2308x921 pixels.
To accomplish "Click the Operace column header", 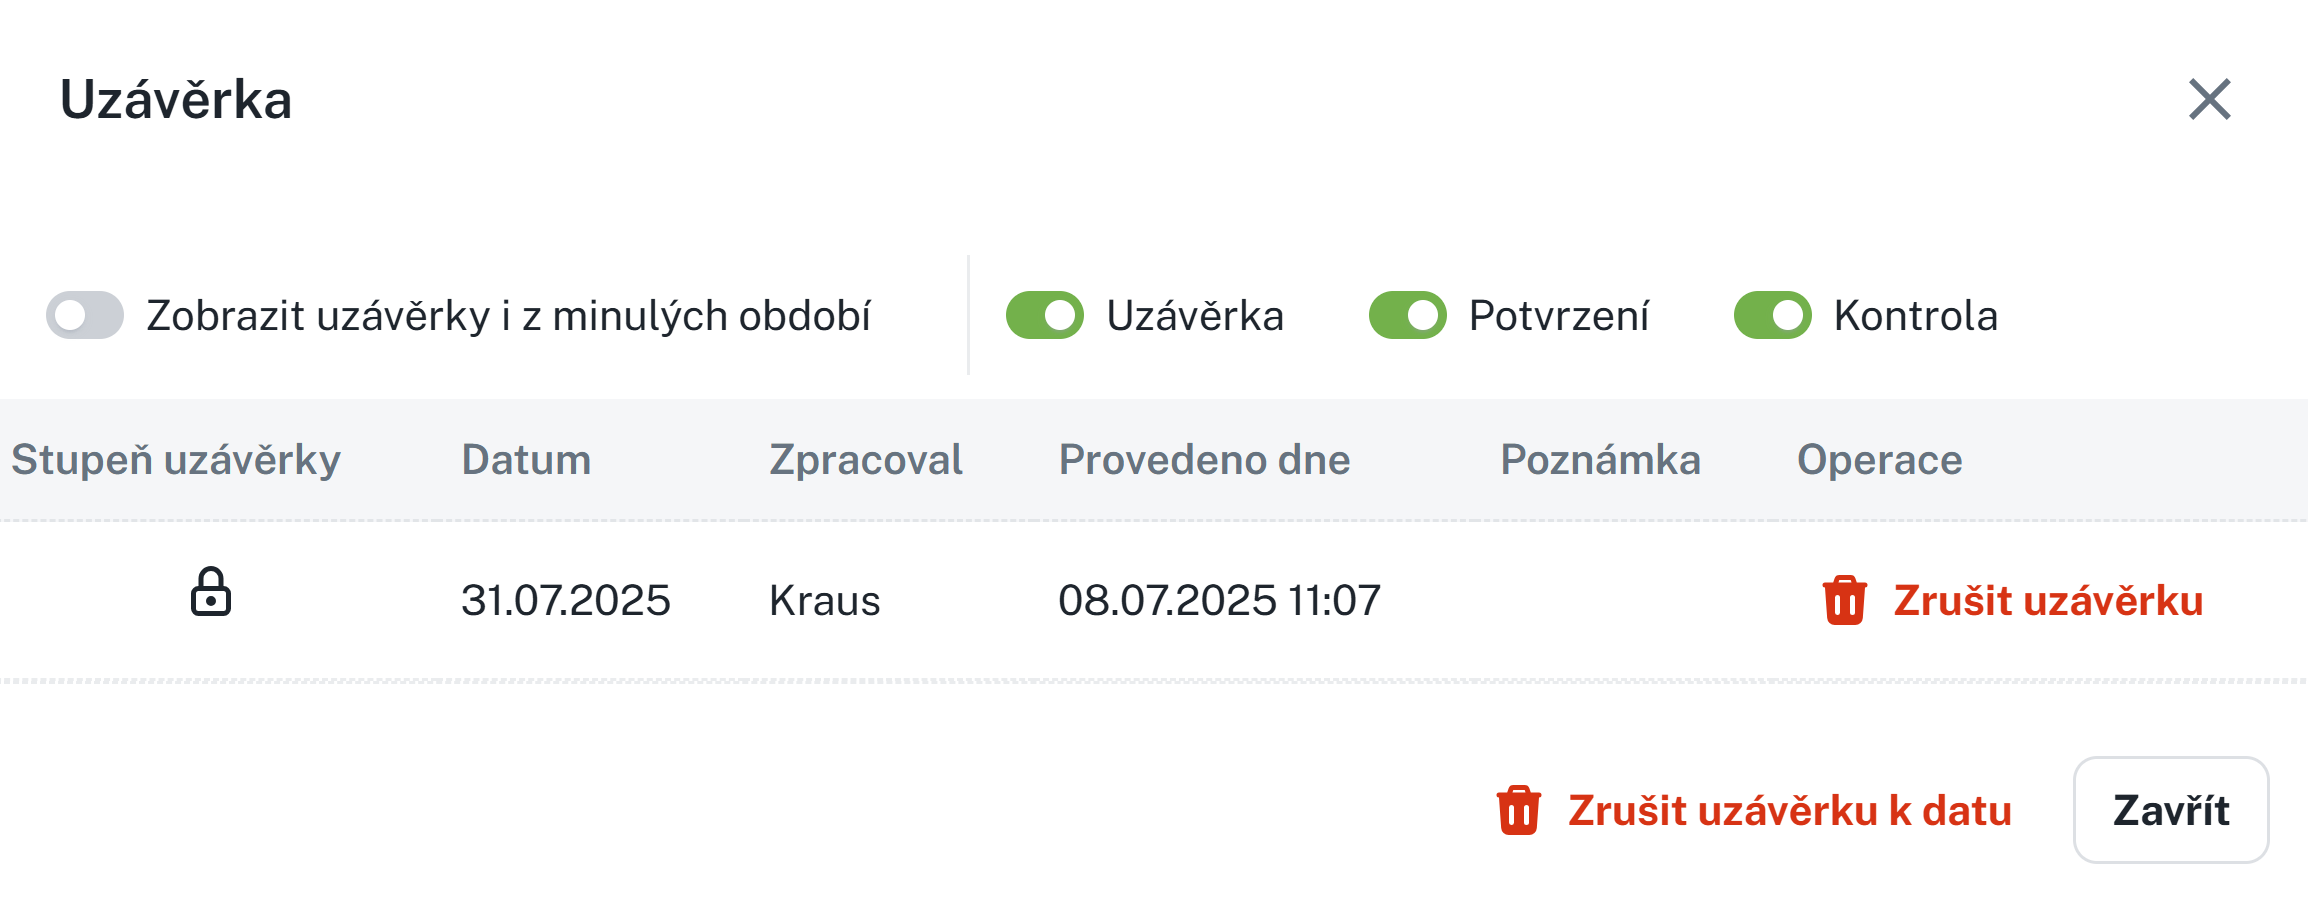I will tap(1879, 460).
